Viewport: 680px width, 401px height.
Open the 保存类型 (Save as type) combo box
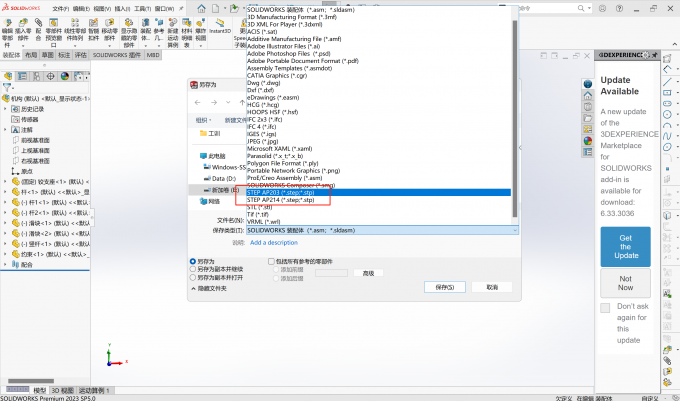click(382, 230)
